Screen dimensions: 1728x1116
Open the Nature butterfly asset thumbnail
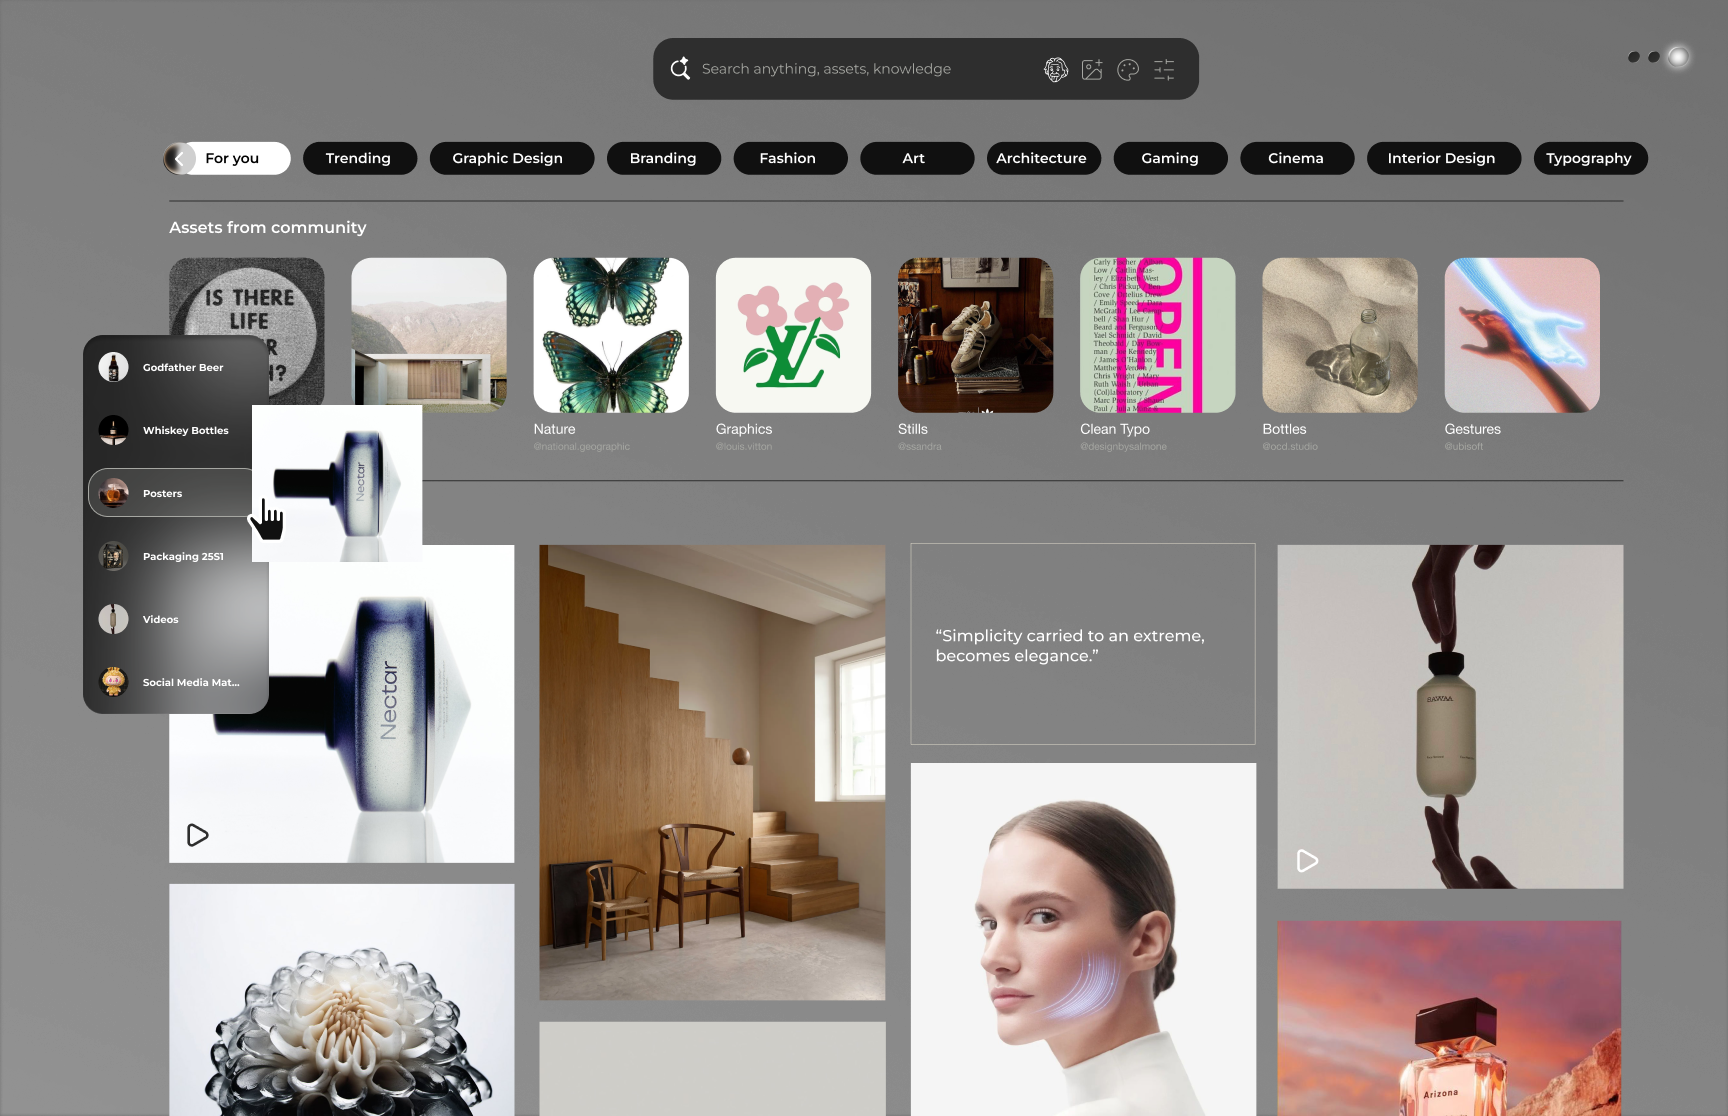(611, 335)
